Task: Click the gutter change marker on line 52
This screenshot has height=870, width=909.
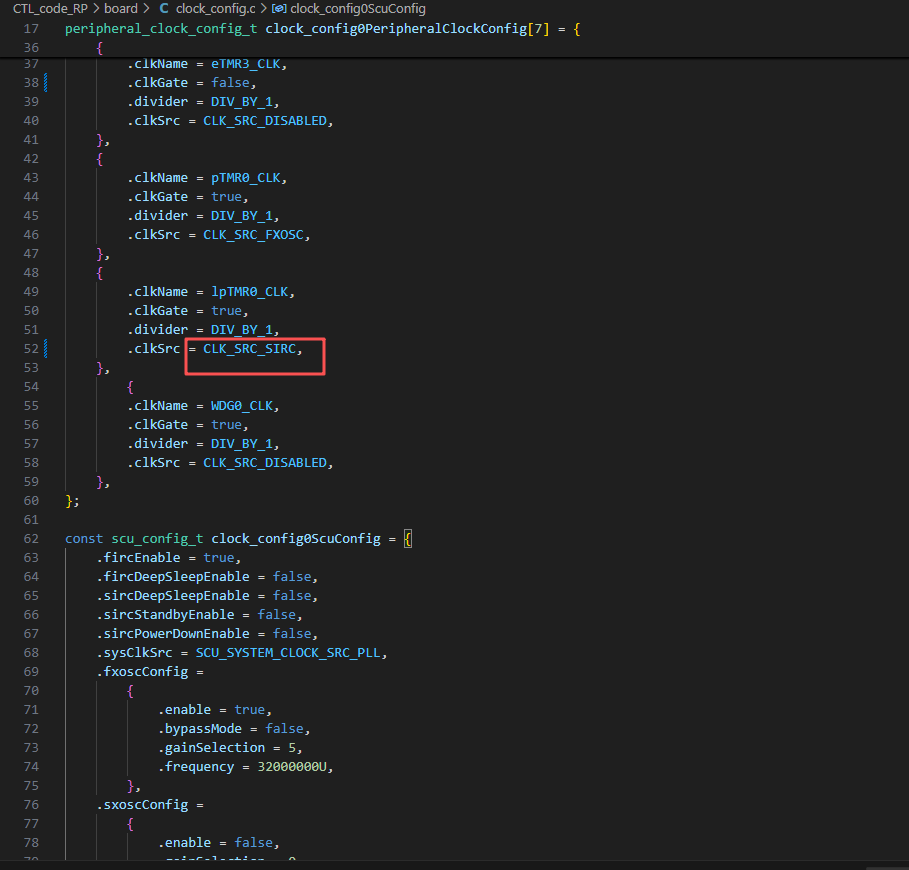Action: 46,349
